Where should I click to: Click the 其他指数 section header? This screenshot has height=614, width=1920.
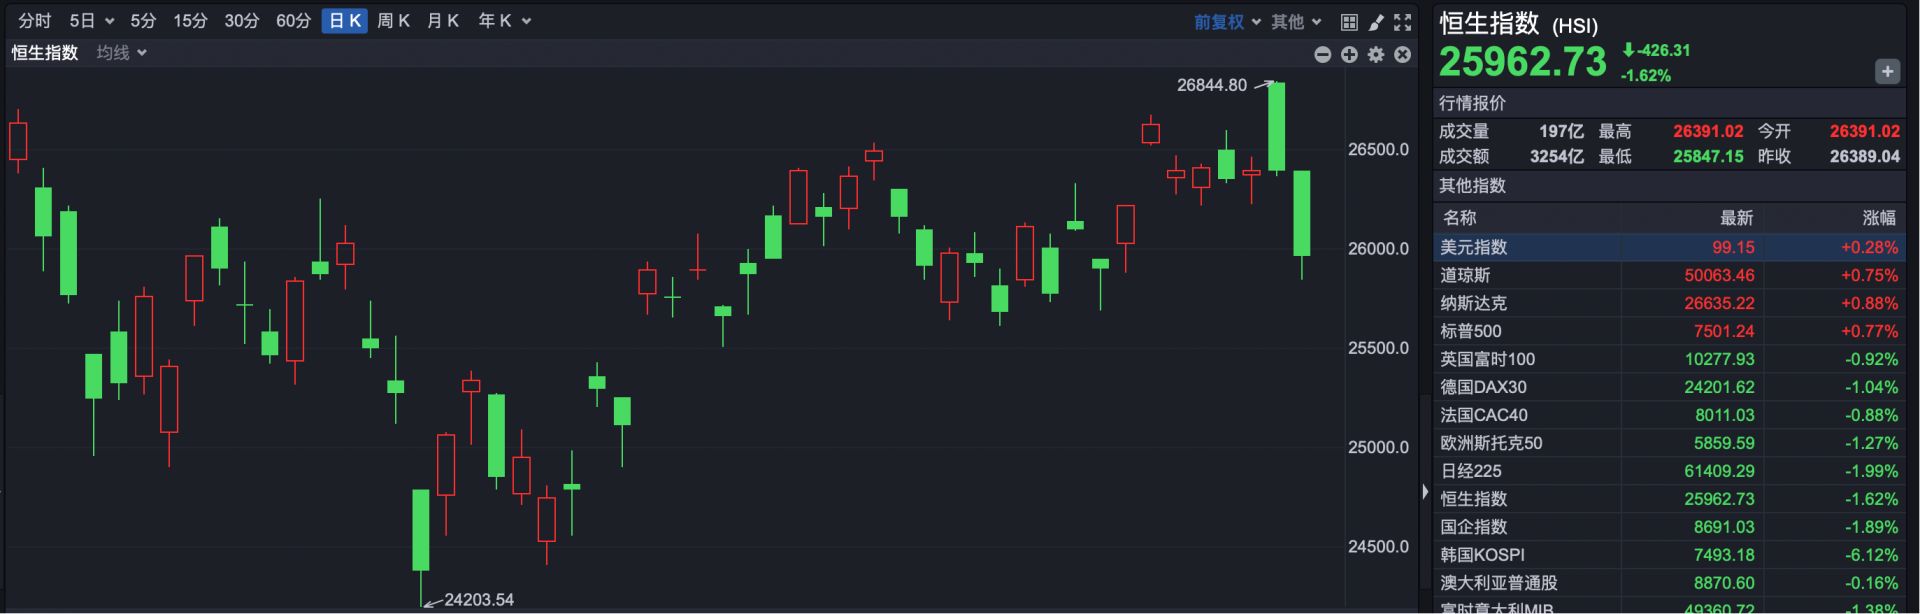click(1472, 186)
